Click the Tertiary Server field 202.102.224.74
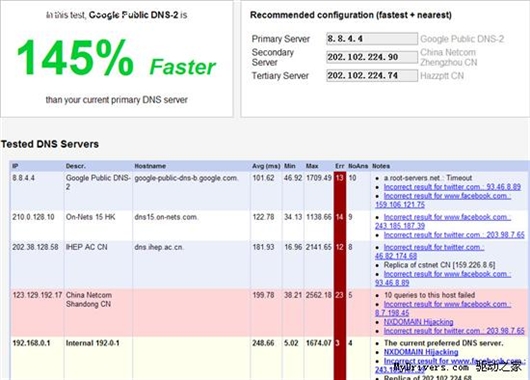Viewport: 530px width, 380px height. 372,75
